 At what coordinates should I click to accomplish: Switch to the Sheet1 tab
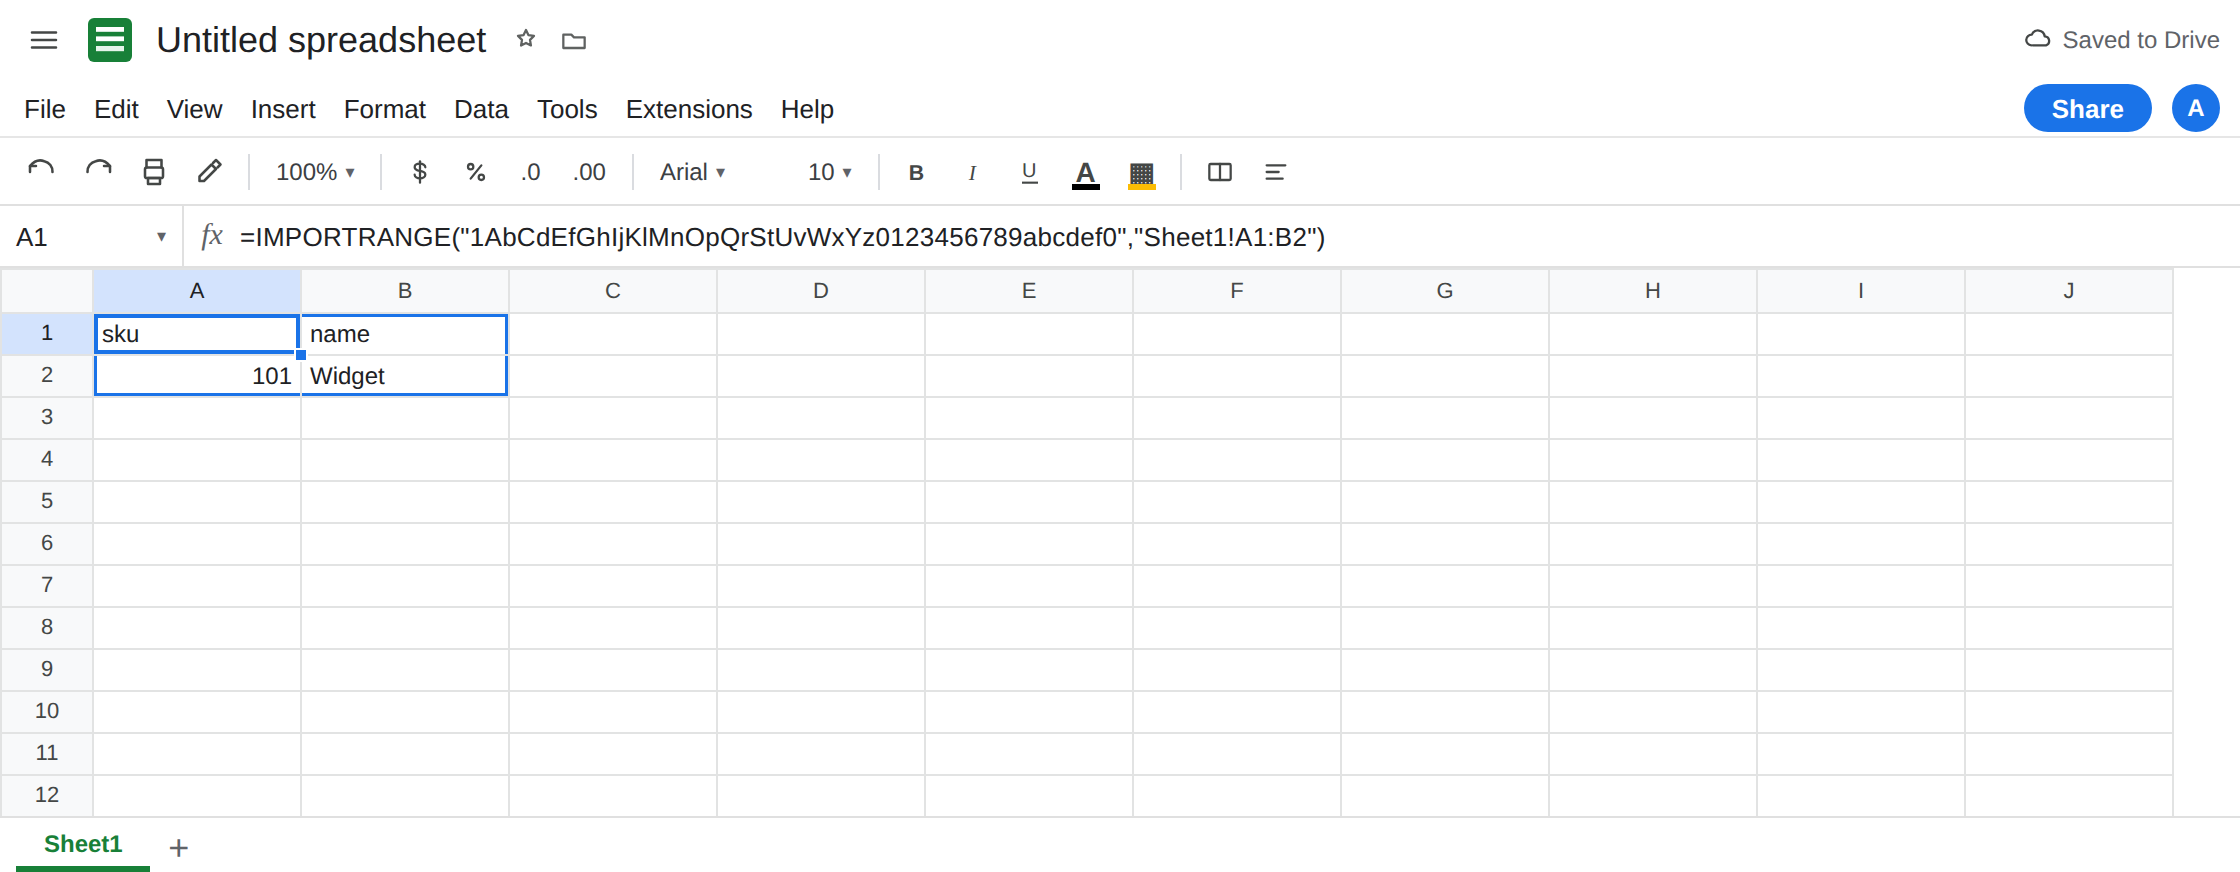coord(83,844)
